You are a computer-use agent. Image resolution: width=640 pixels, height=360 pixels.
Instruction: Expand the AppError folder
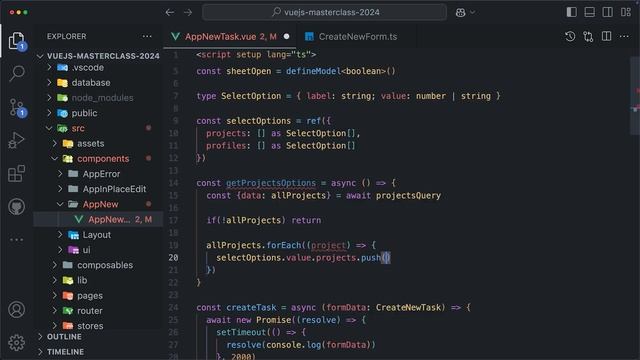coord(98,174)
